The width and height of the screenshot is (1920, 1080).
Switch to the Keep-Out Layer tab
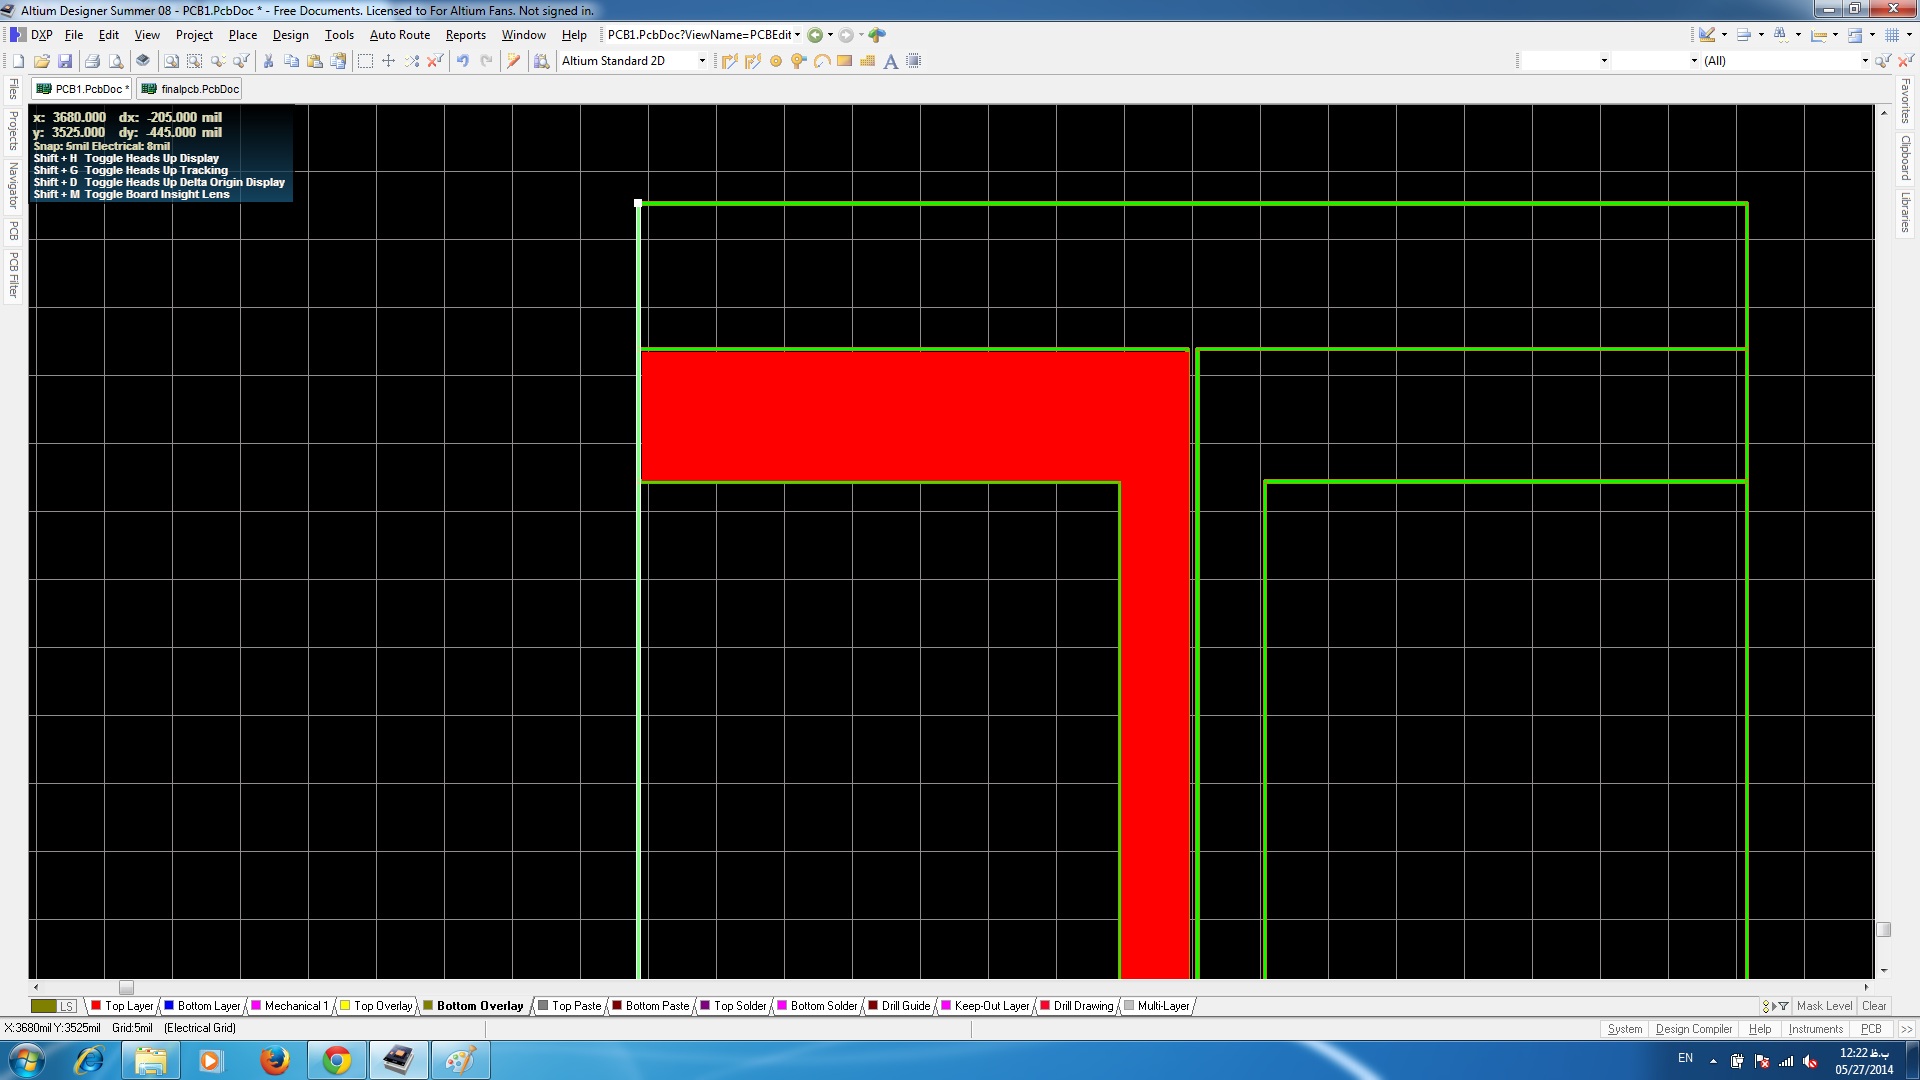coord(984,1006)
